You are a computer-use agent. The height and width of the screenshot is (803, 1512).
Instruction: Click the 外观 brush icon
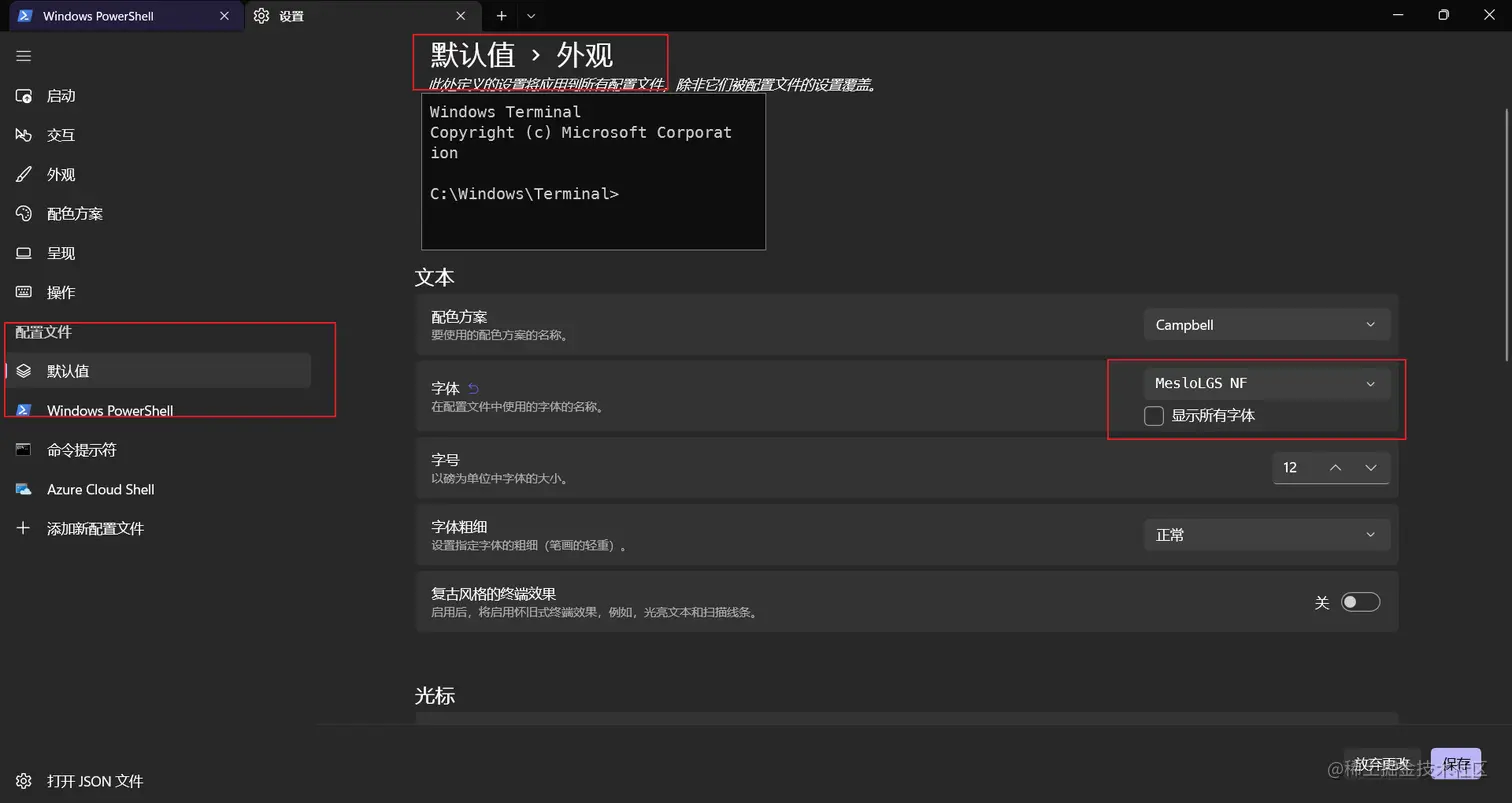coord(24,174)
